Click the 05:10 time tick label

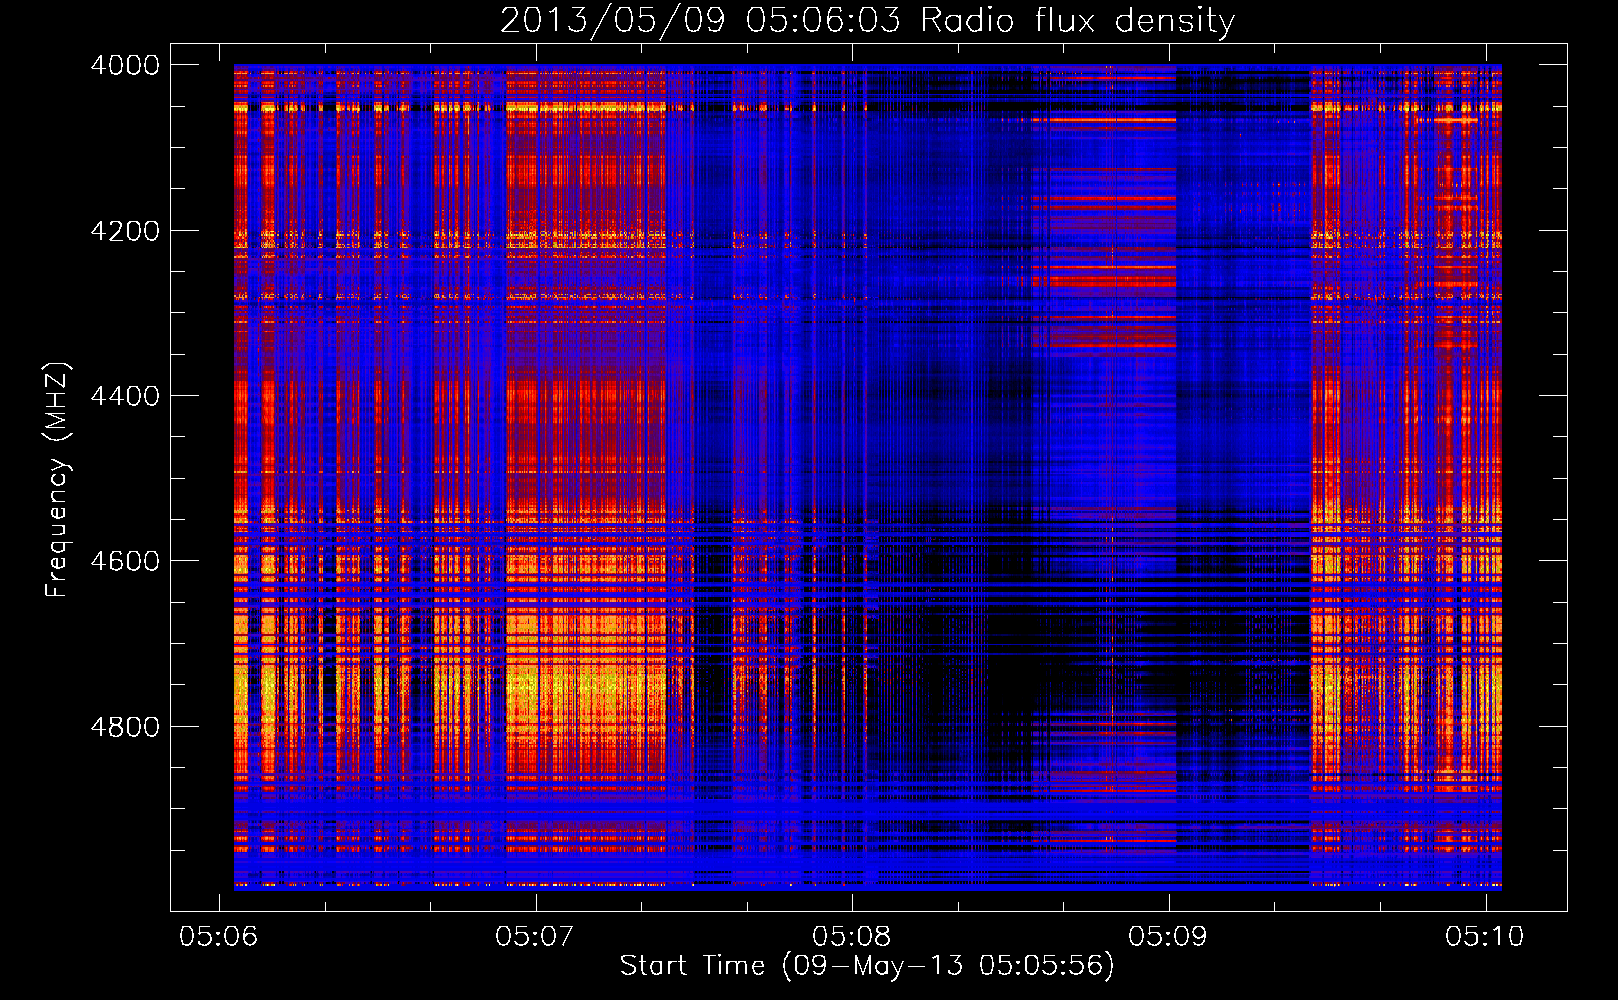[x=1485, y=936]
